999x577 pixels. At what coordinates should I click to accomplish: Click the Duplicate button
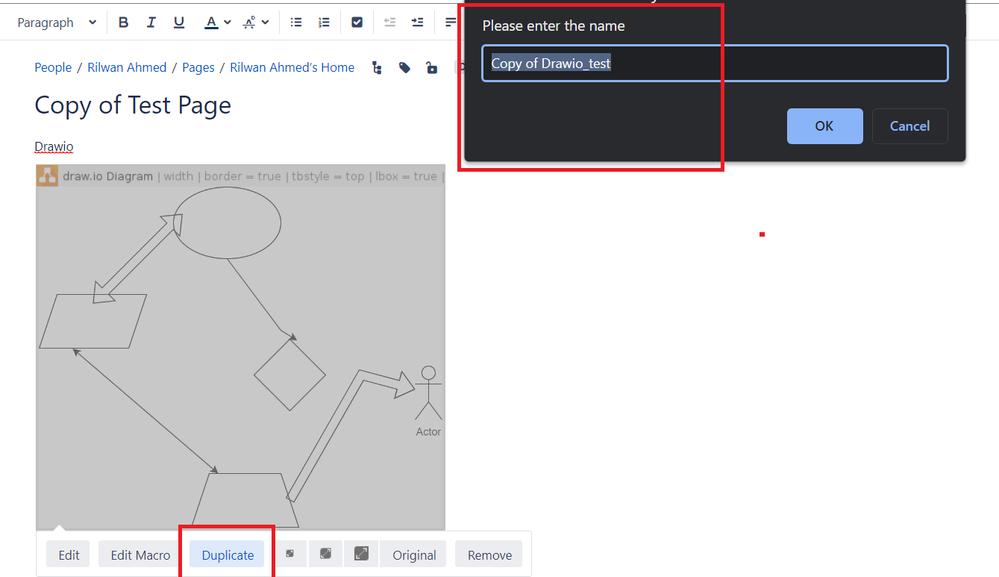coord(227,555)
